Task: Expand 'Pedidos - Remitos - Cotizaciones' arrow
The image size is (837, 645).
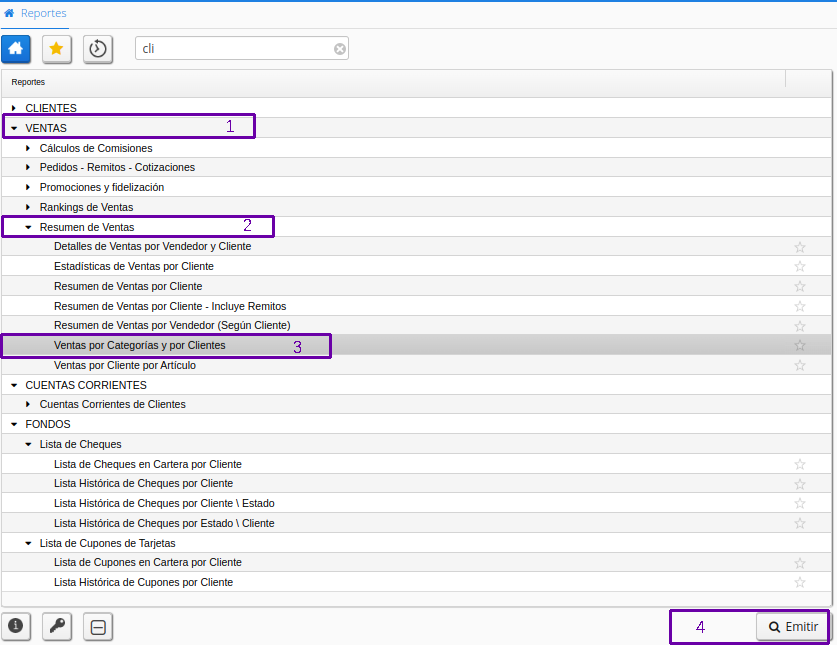Action: click(28, 167)
